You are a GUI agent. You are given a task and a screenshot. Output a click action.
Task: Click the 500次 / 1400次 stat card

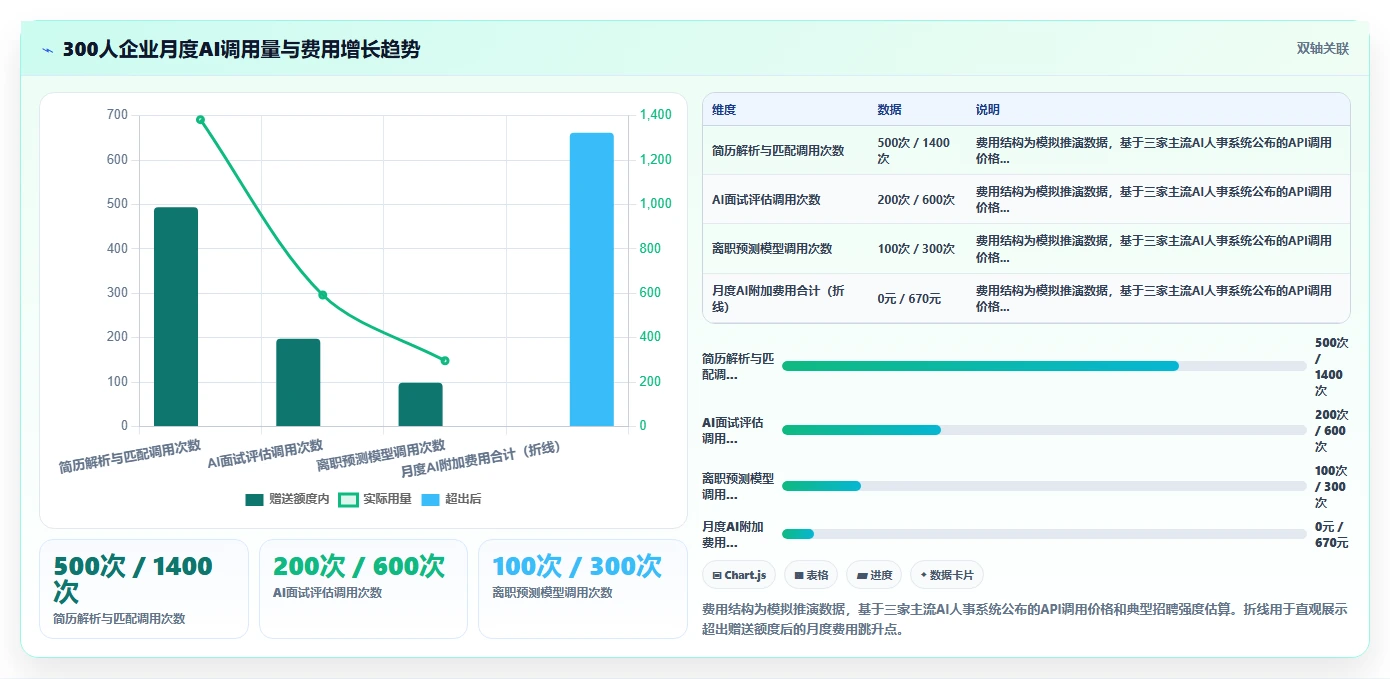click(x=144, y=589)
